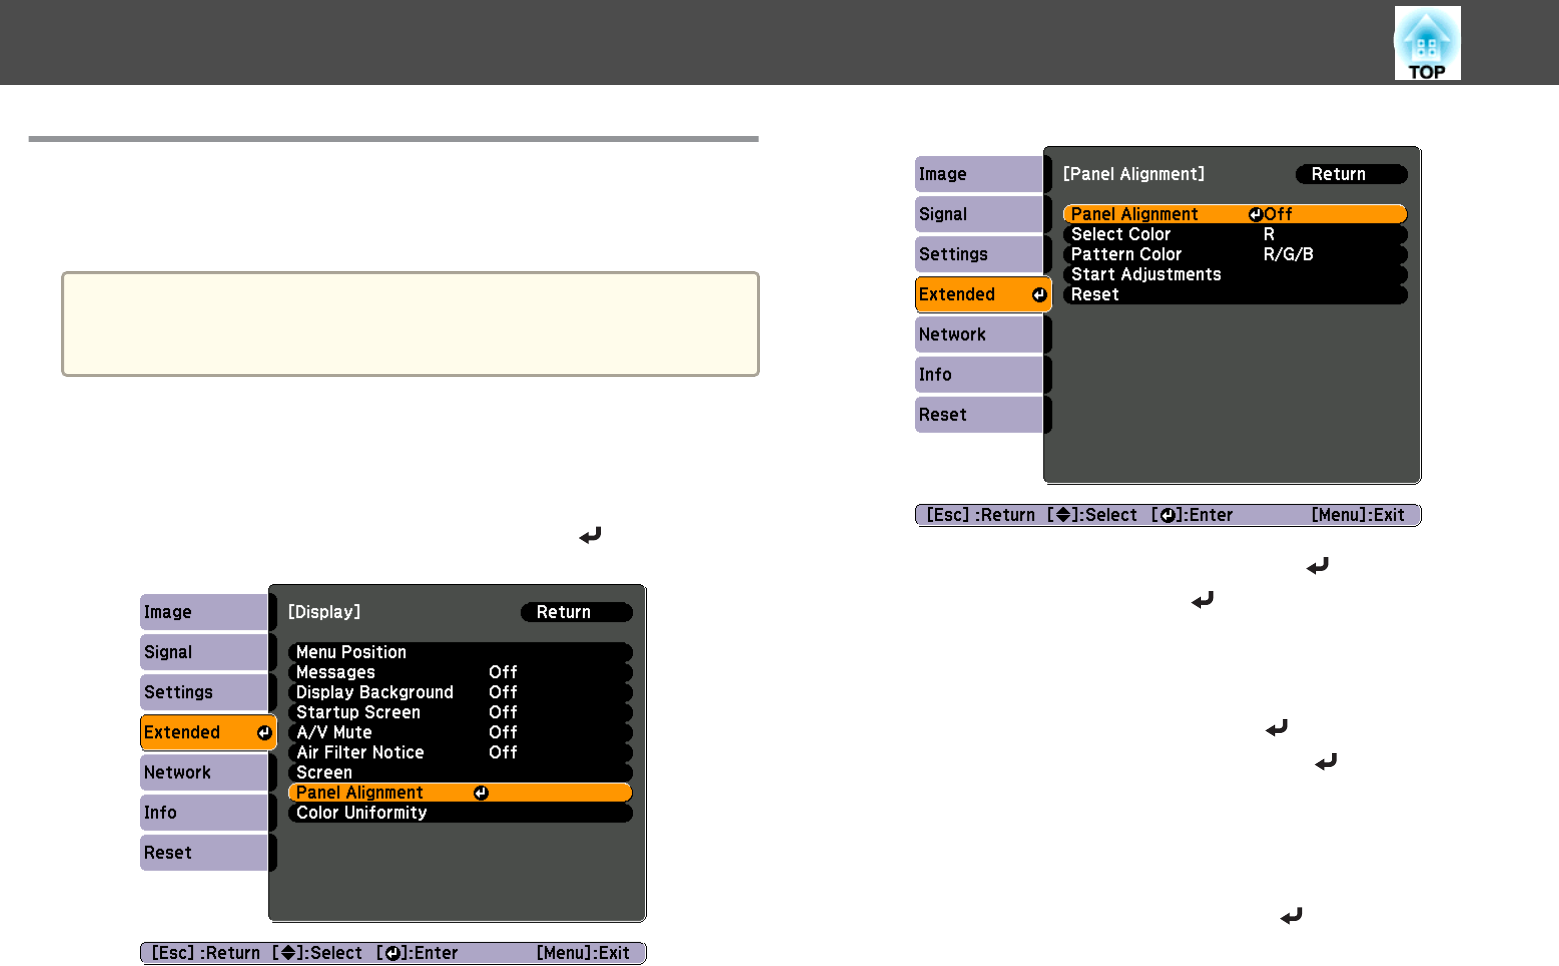Click Reset item under Start Adjustments
The image size is (1559, 966).
coord(1235,294)
